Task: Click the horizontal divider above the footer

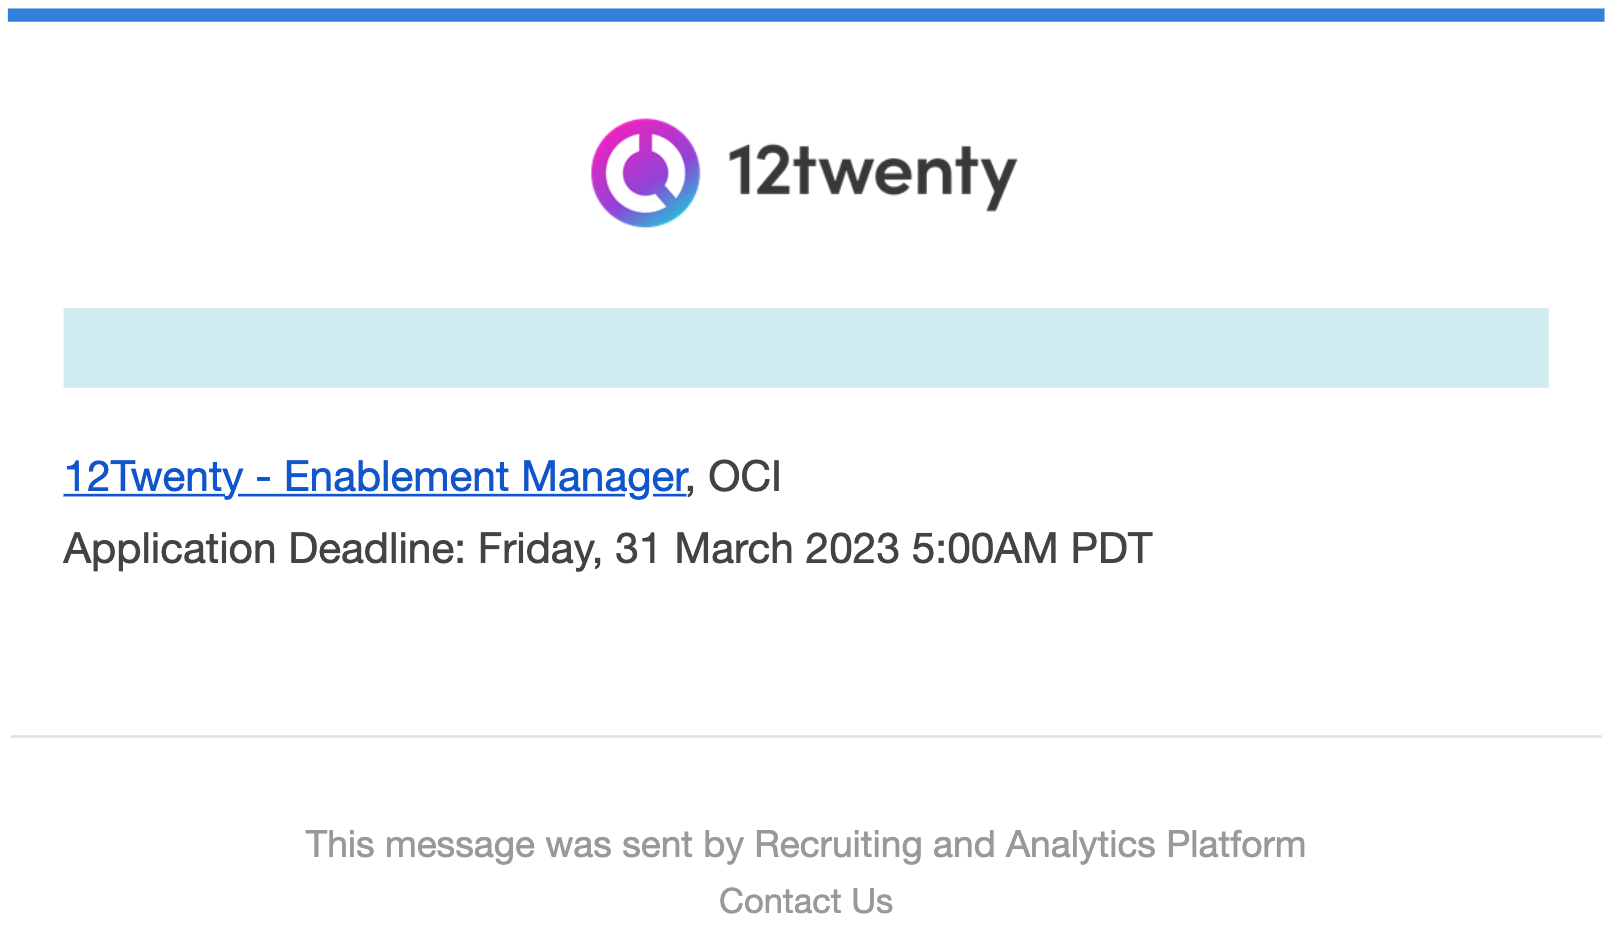Action: click(806, 737)
